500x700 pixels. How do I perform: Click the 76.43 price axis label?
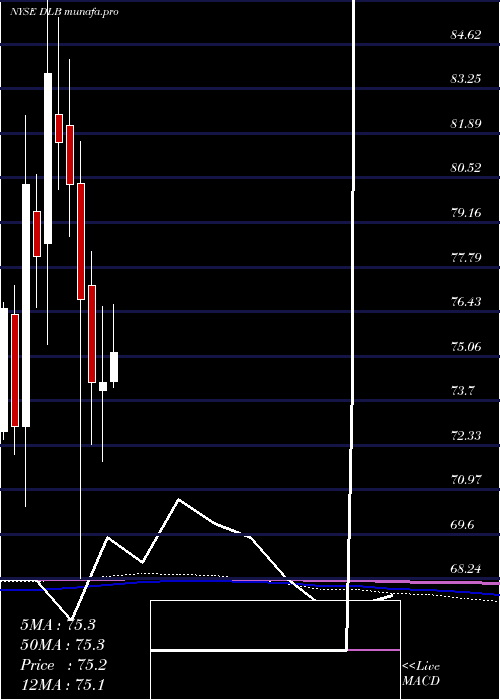466,302
